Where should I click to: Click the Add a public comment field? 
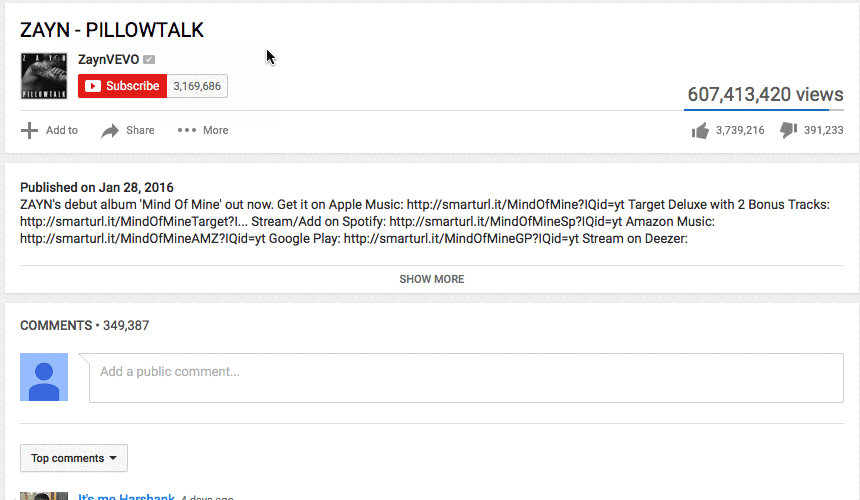(466, 378)
